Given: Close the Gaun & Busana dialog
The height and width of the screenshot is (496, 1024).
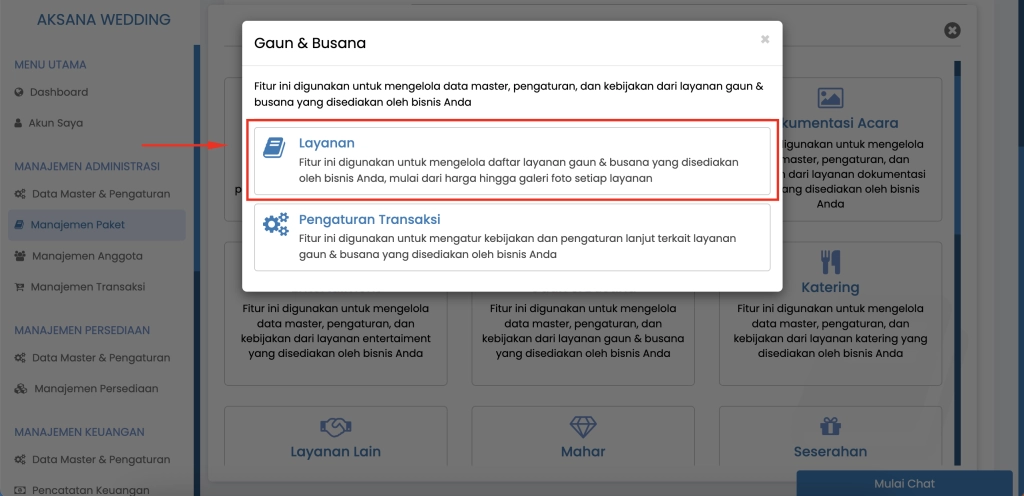Looking at the screenshot, I should (x=765, y=39).
